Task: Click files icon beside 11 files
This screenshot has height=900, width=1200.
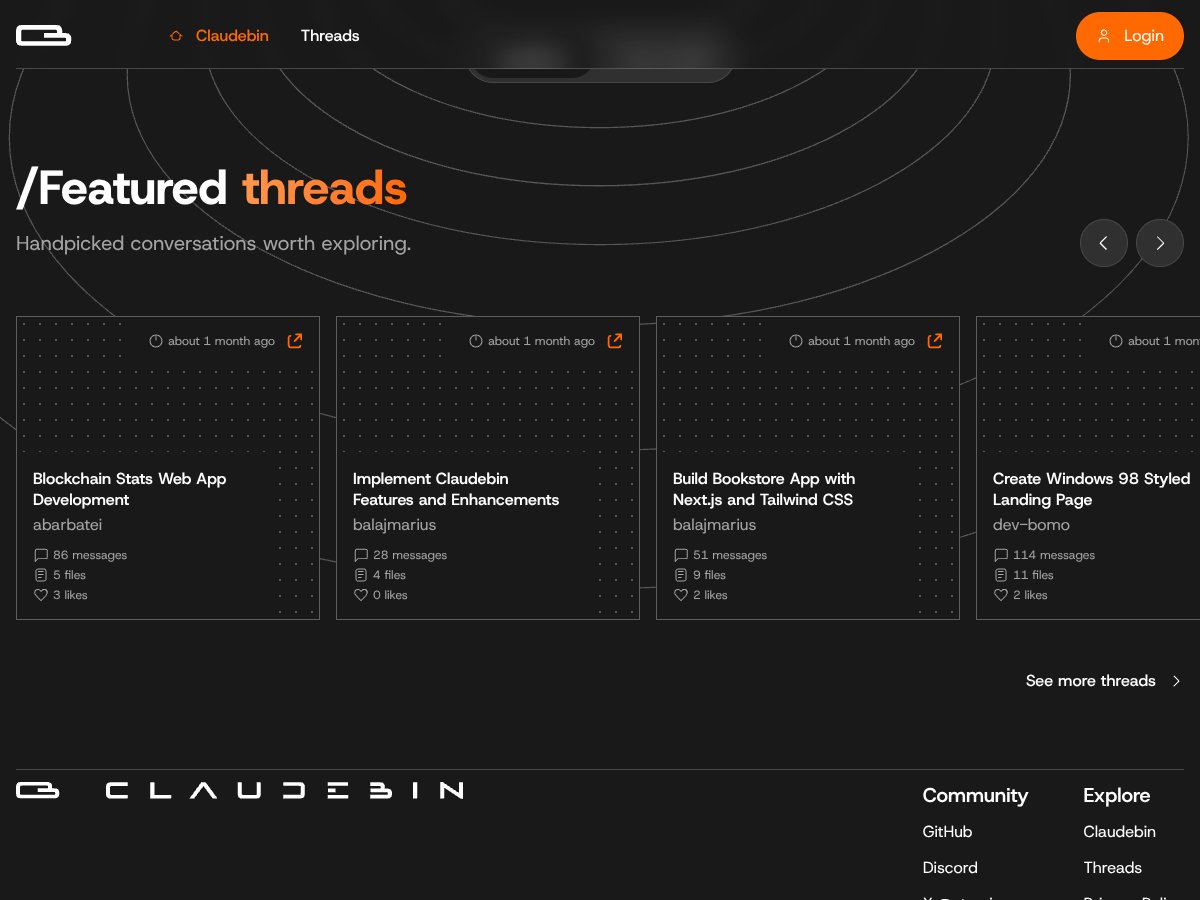Action: click(x=1001, y=575)
